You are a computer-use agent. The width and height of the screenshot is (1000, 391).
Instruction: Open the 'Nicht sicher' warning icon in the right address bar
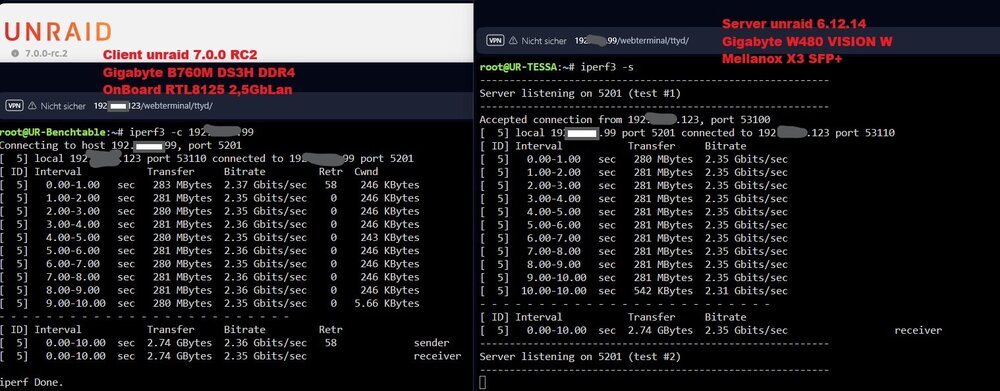(512, 40)
